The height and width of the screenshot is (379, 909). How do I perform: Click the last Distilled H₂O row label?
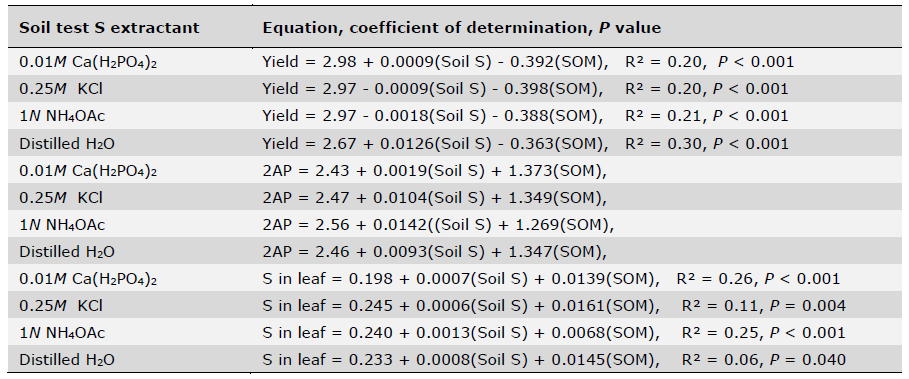click(x=67, y=360)
